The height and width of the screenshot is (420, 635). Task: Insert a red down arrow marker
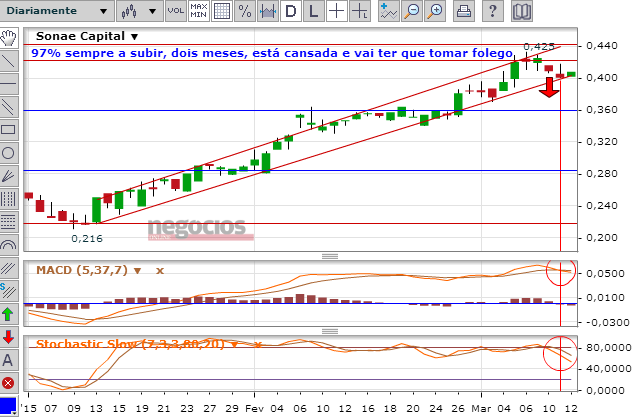(9, 337)
